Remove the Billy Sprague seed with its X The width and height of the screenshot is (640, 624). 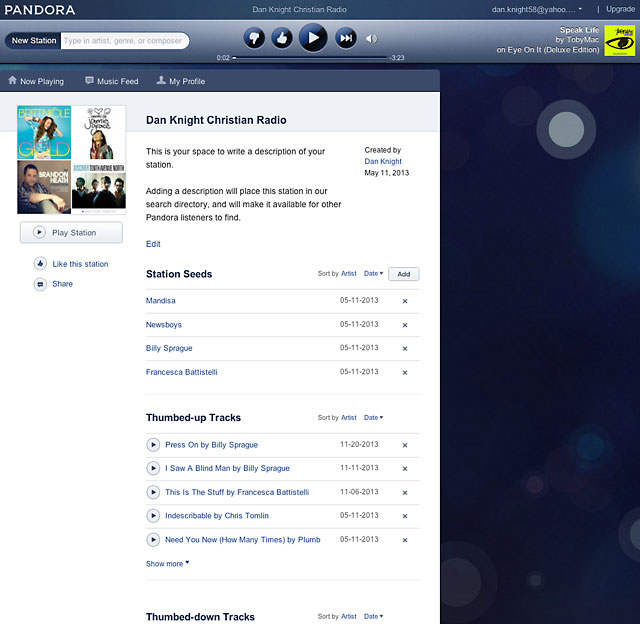tap(405, 349)
